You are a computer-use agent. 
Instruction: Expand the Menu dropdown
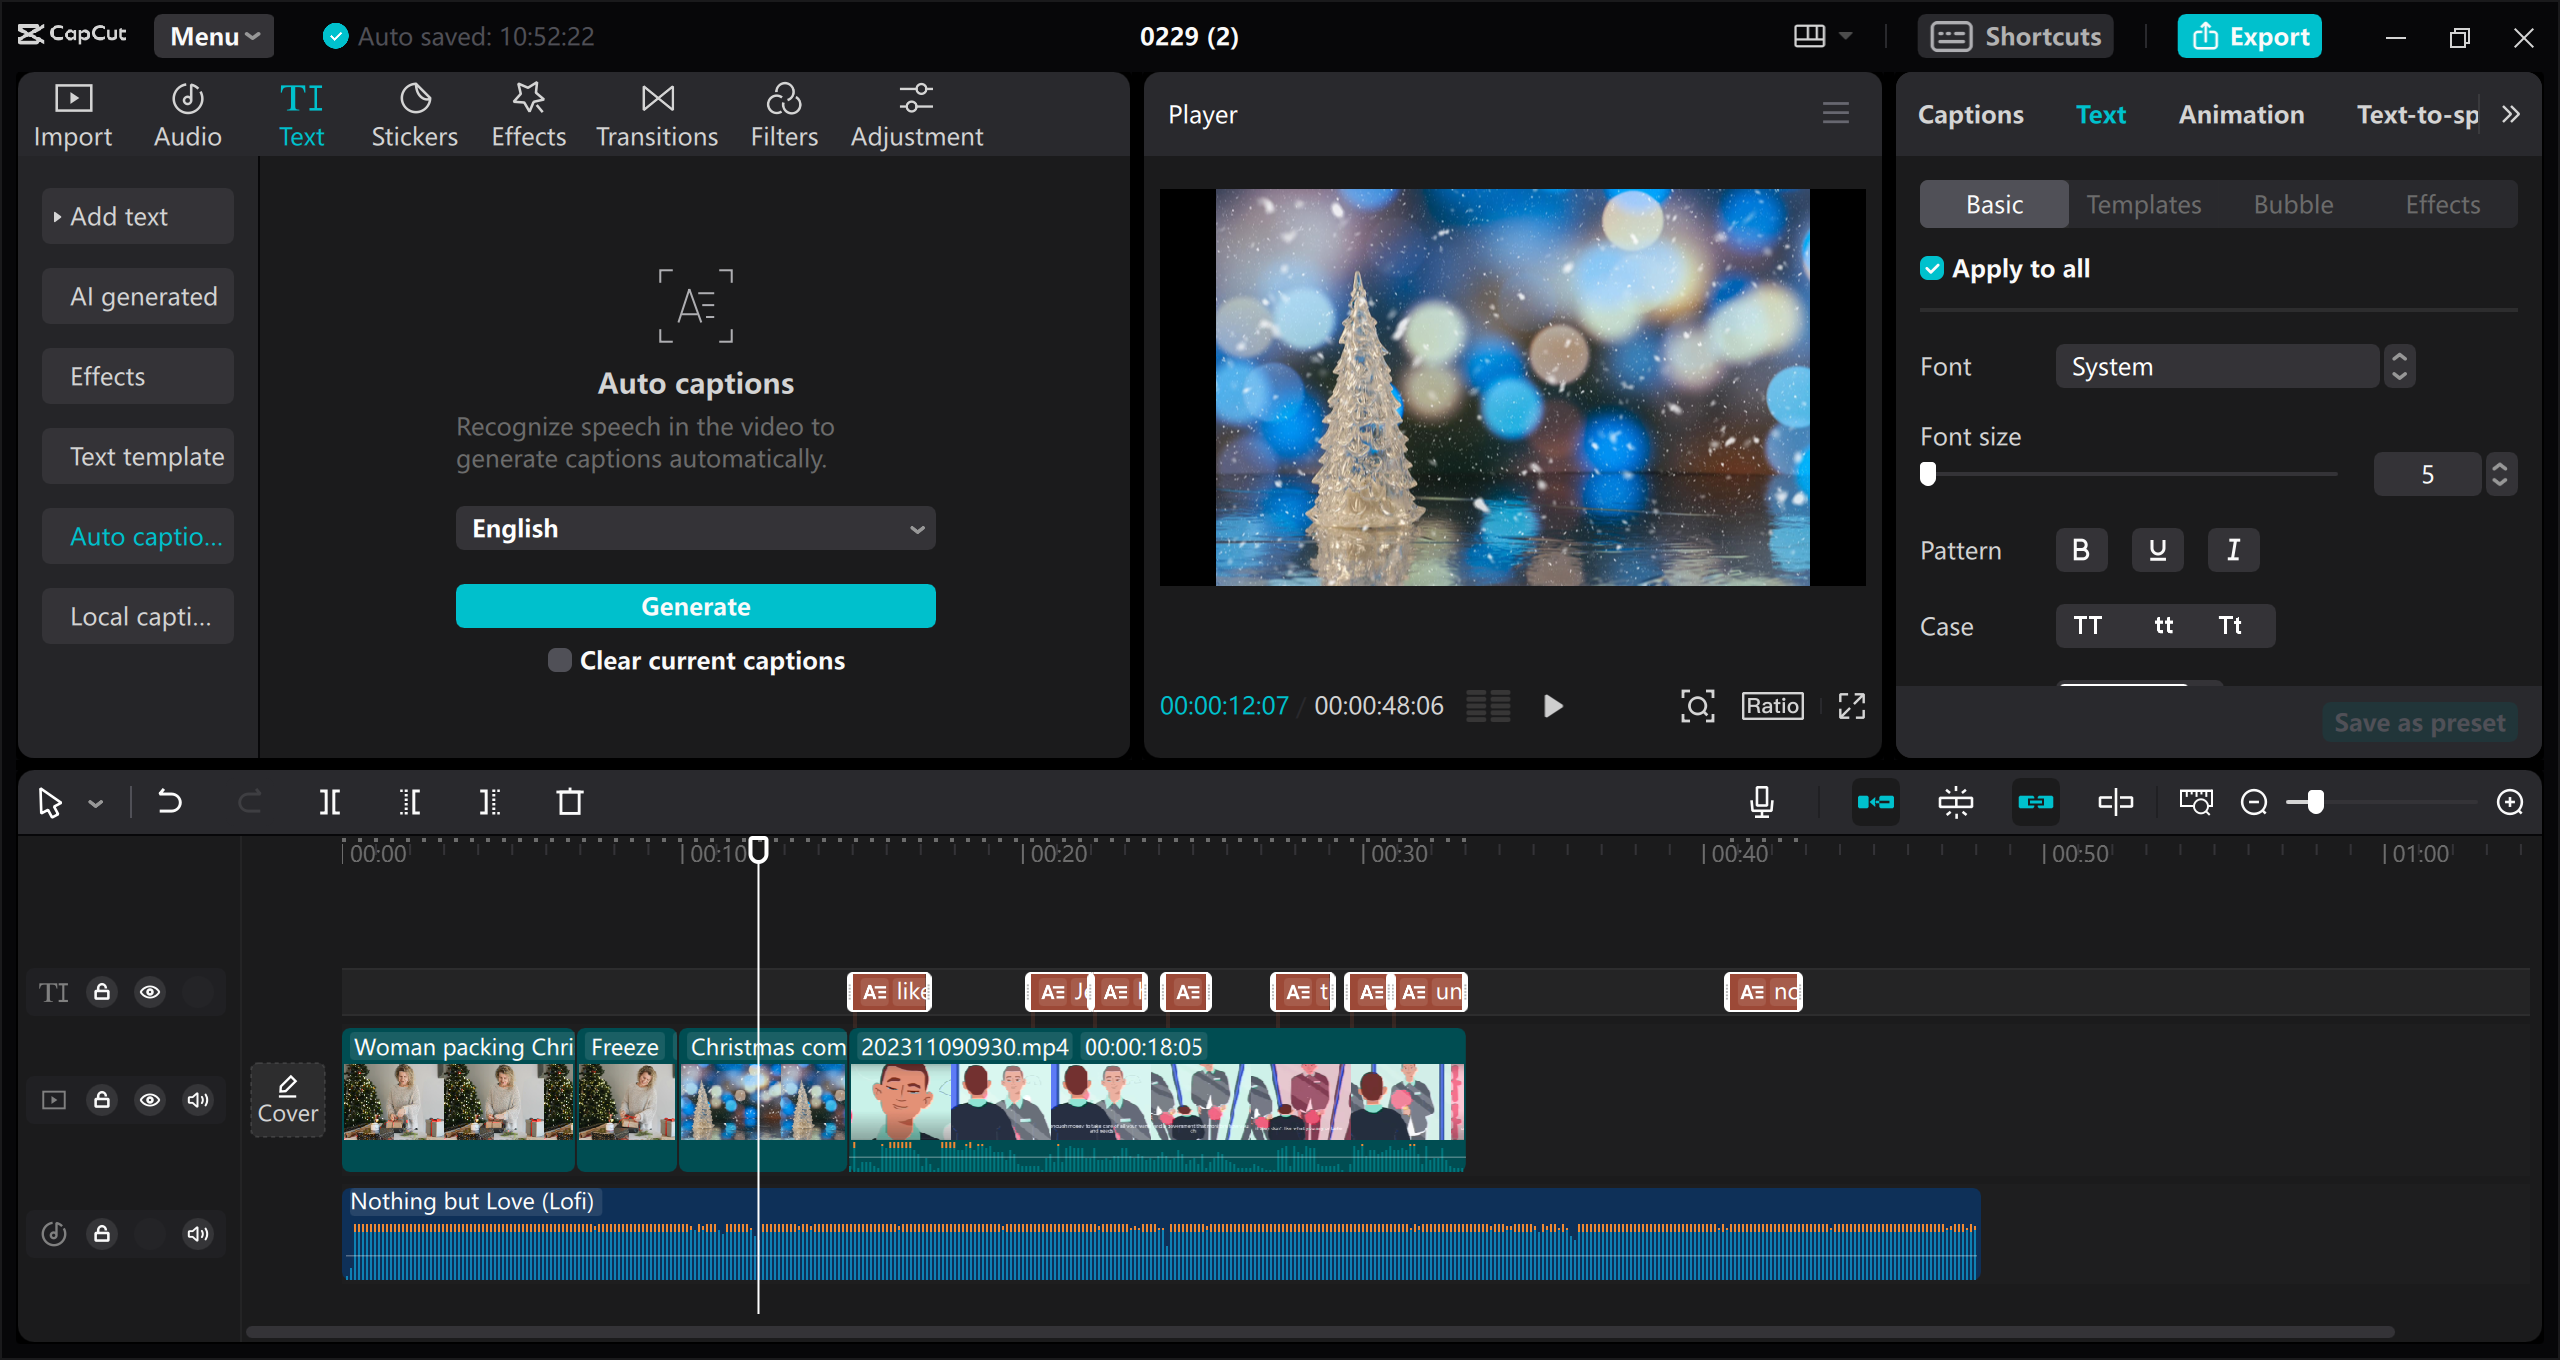[212, 35]
